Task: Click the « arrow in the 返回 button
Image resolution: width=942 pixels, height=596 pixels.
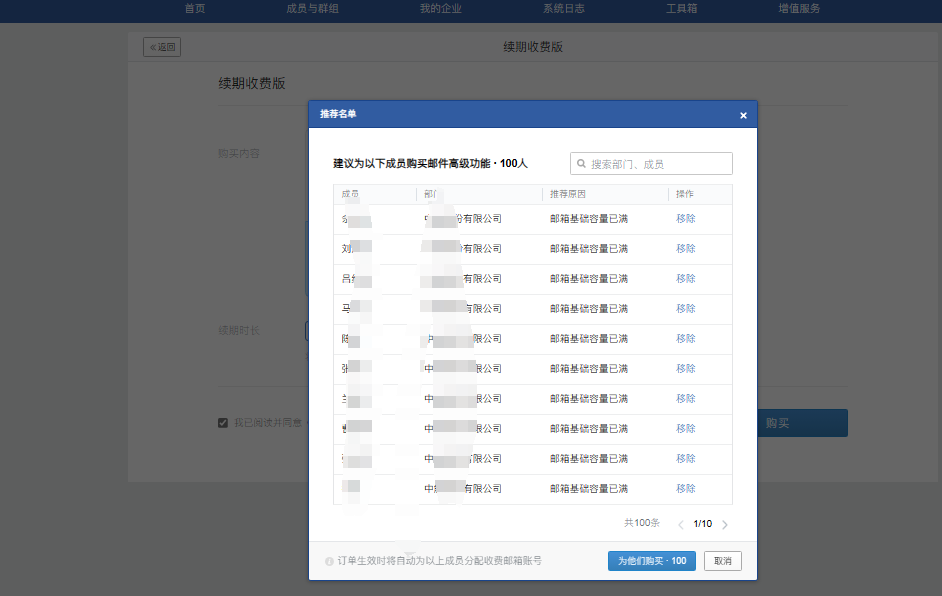Action: pos(151,46)
